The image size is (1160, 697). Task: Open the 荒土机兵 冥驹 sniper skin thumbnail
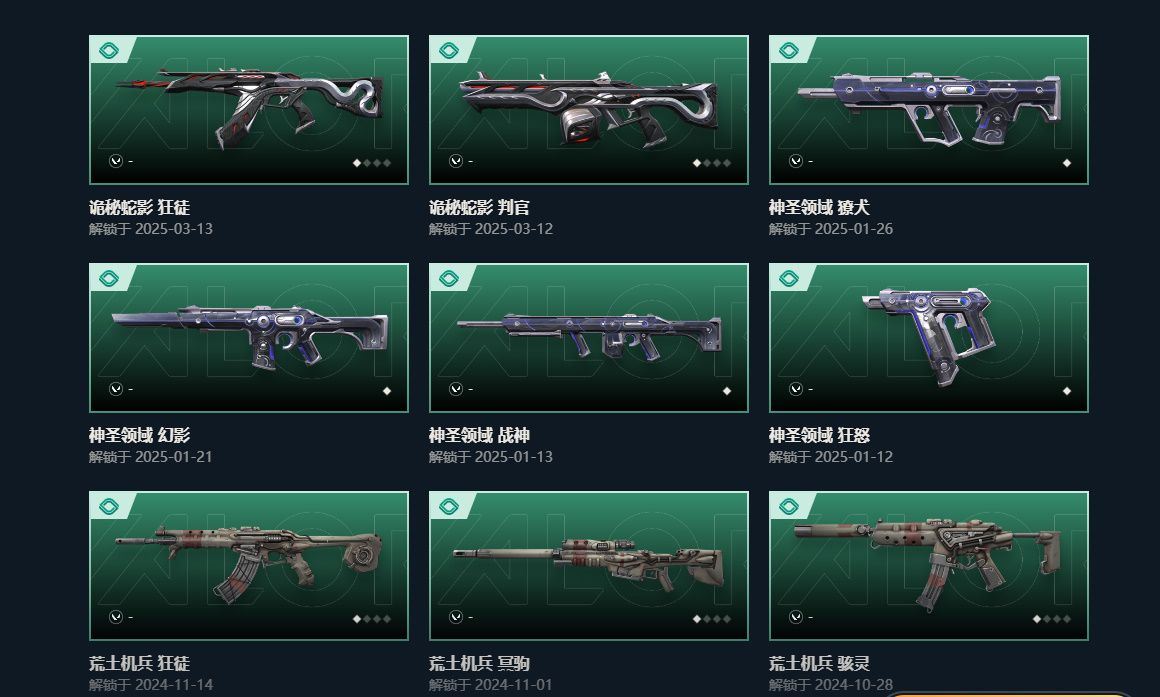point(589,565)
